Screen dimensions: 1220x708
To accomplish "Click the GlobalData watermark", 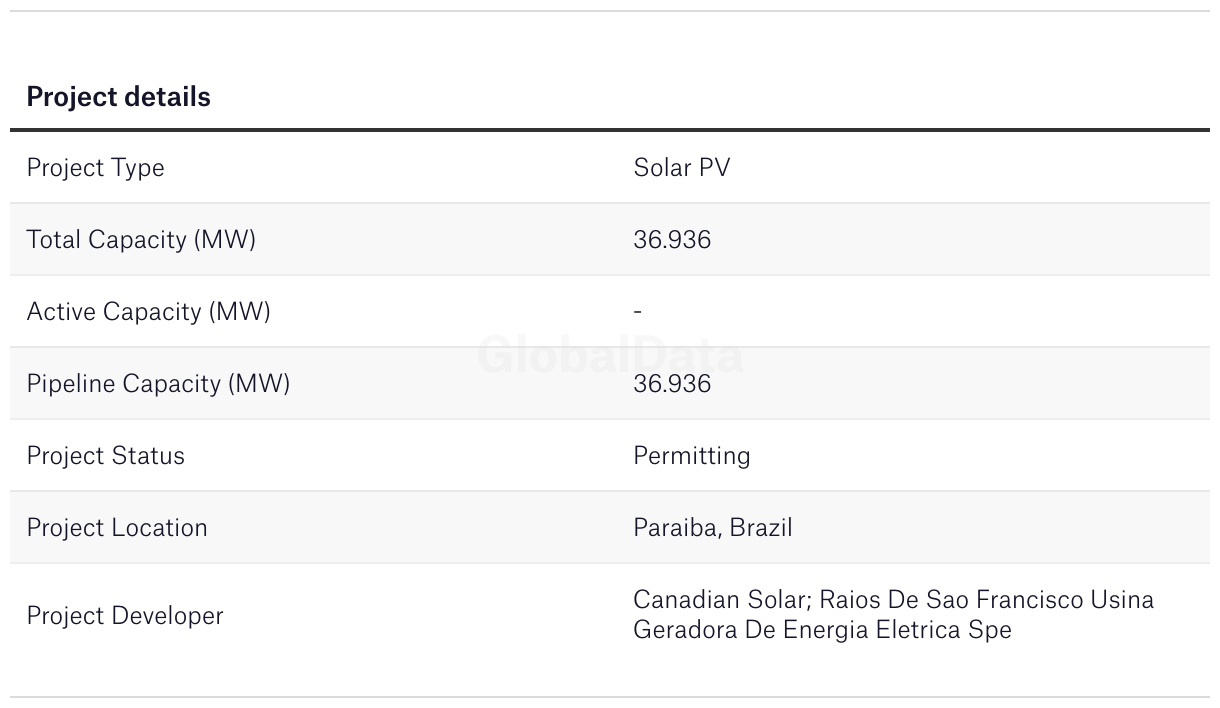I will (610, 355).
